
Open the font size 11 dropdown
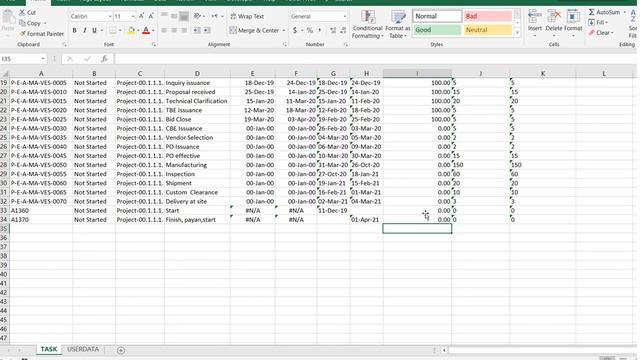tap(133, 16)
